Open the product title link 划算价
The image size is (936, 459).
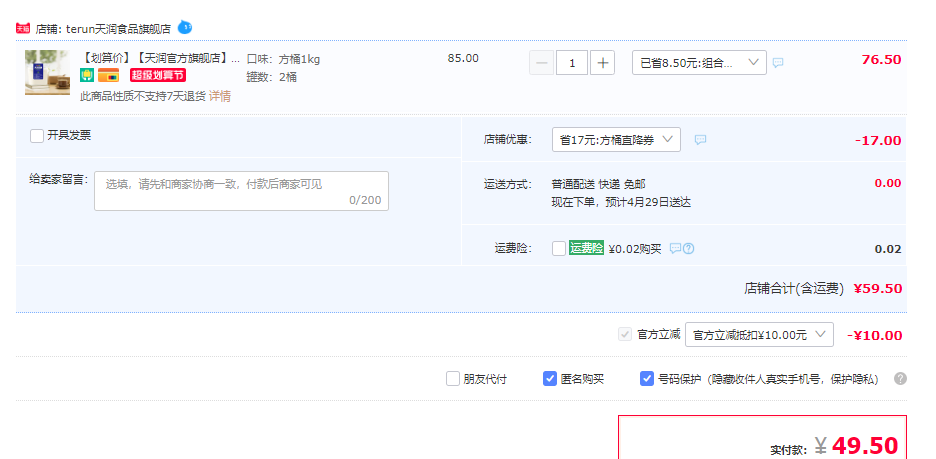(161, 58)
